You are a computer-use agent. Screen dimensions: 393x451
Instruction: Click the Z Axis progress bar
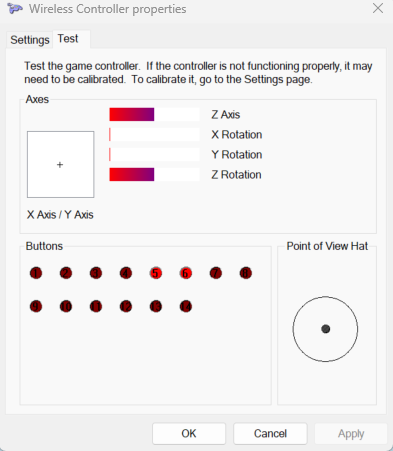point(154,114)
